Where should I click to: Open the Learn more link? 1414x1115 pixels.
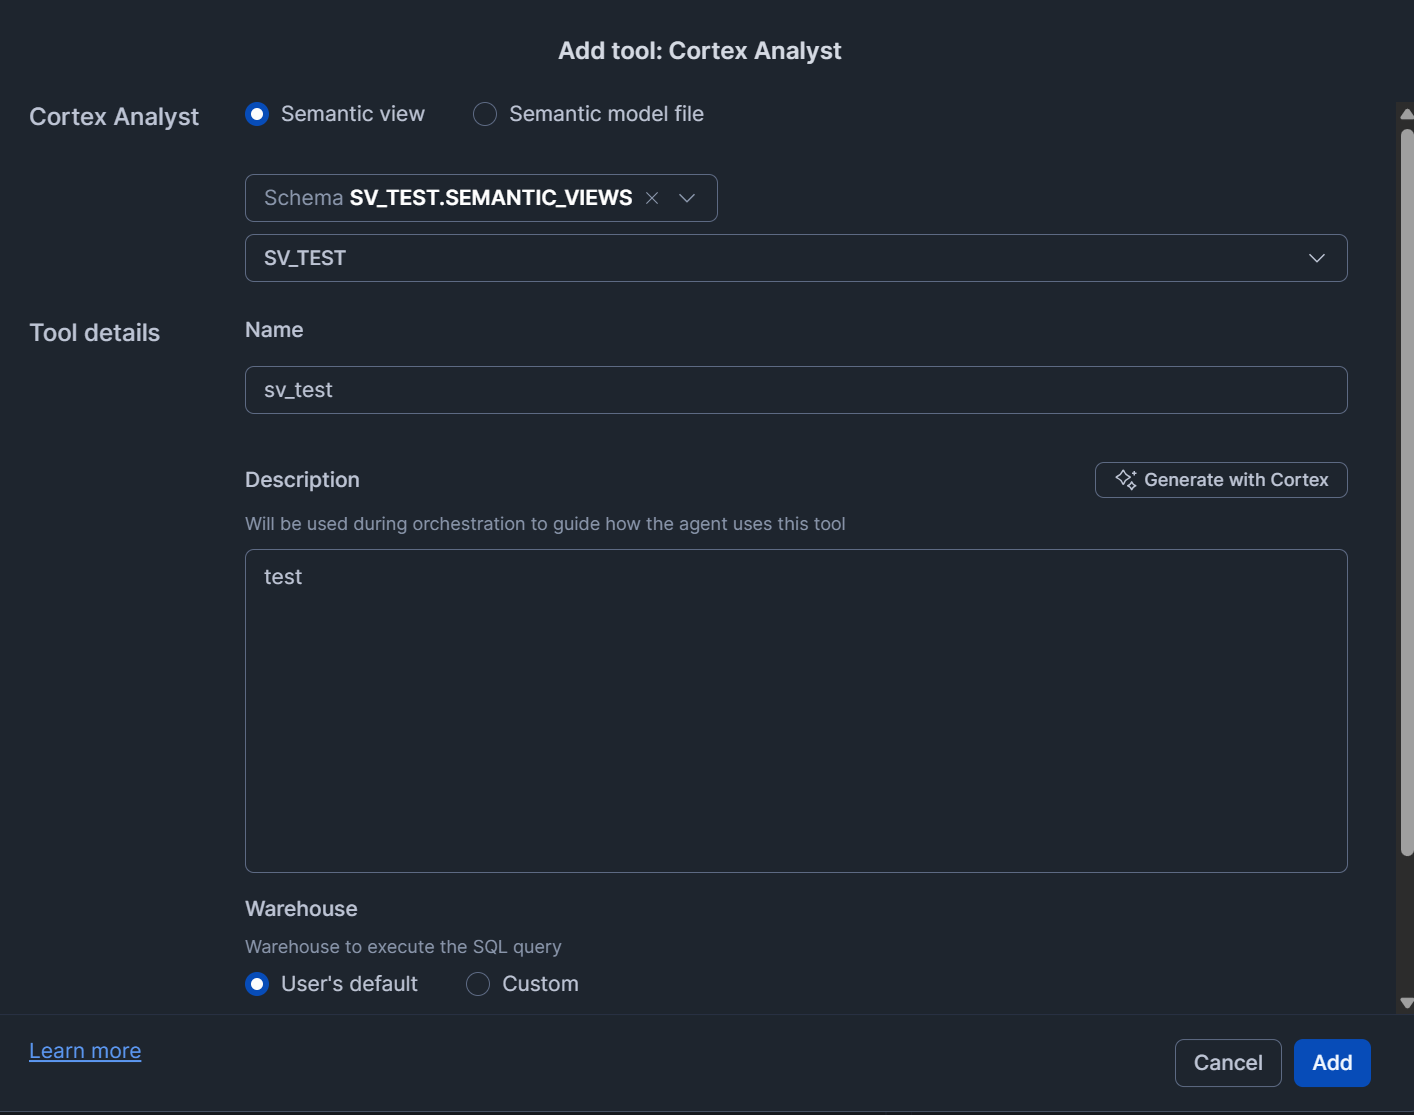point(85,1051)
